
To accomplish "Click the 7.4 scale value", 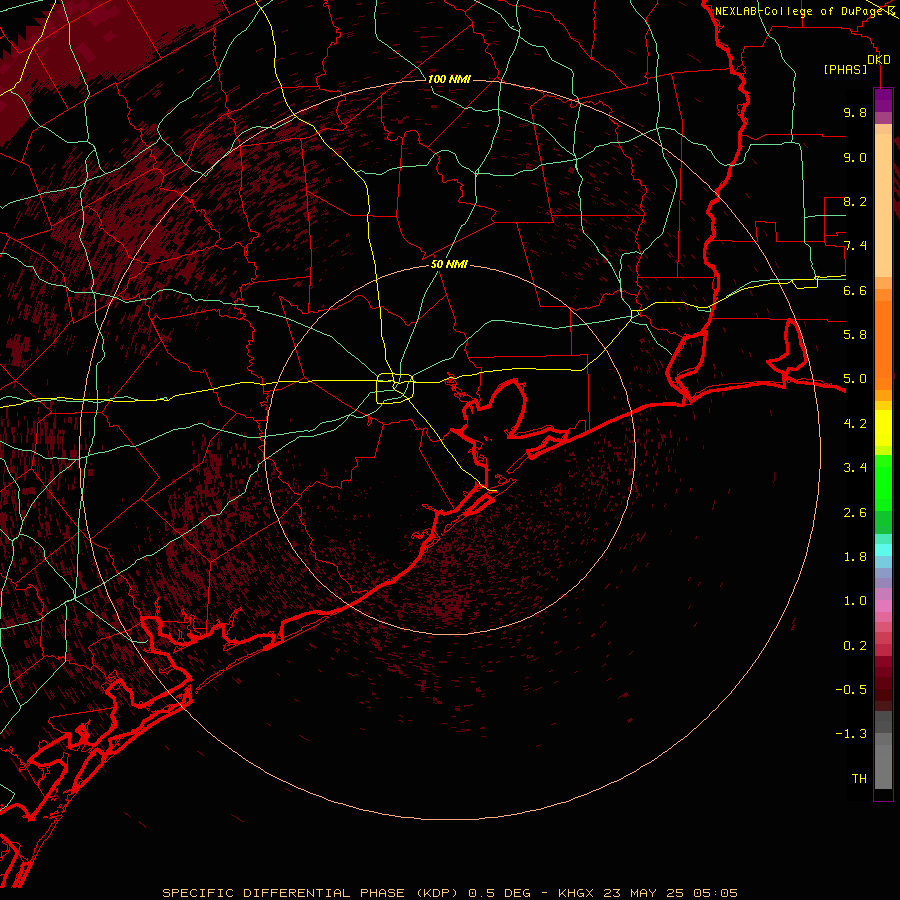I will point(855,246).
